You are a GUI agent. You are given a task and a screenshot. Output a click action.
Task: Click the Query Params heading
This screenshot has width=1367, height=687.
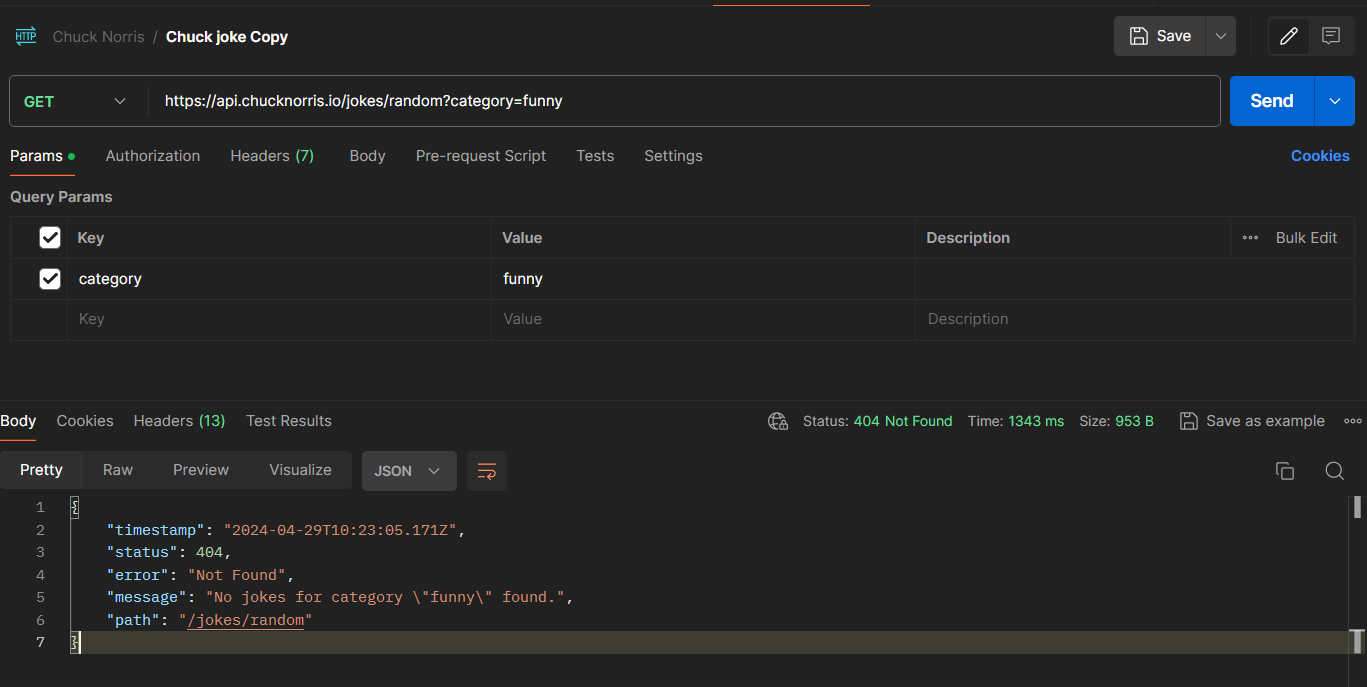coord(61,197)
